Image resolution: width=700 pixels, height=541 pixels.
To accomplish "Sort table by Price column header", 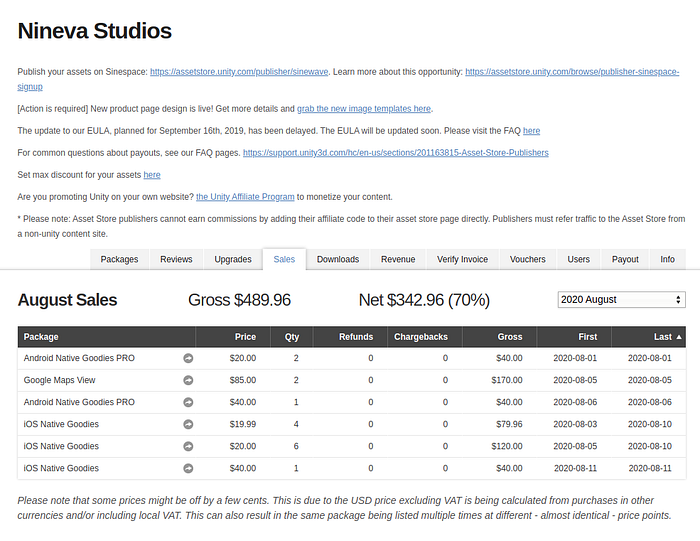I will point(233,337).
